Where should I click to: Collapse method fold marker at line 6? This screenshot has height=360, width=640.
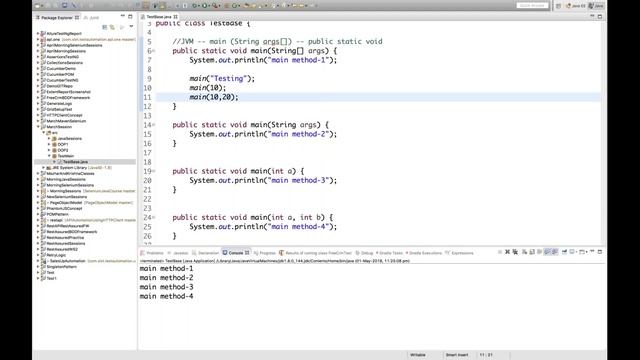[154, 51]
